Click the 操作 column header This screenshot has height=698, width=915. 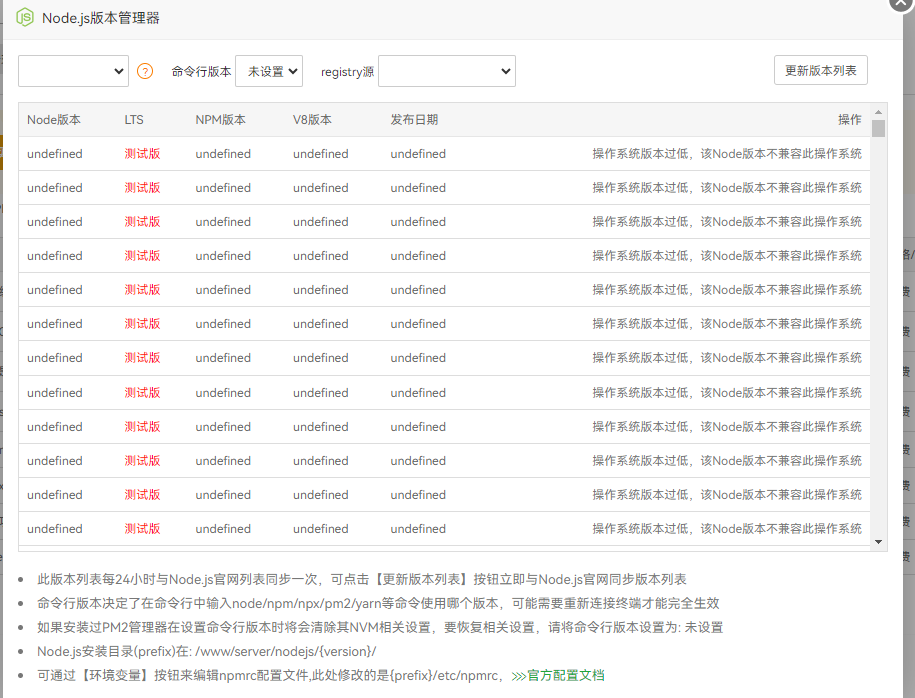pos(850,120)
